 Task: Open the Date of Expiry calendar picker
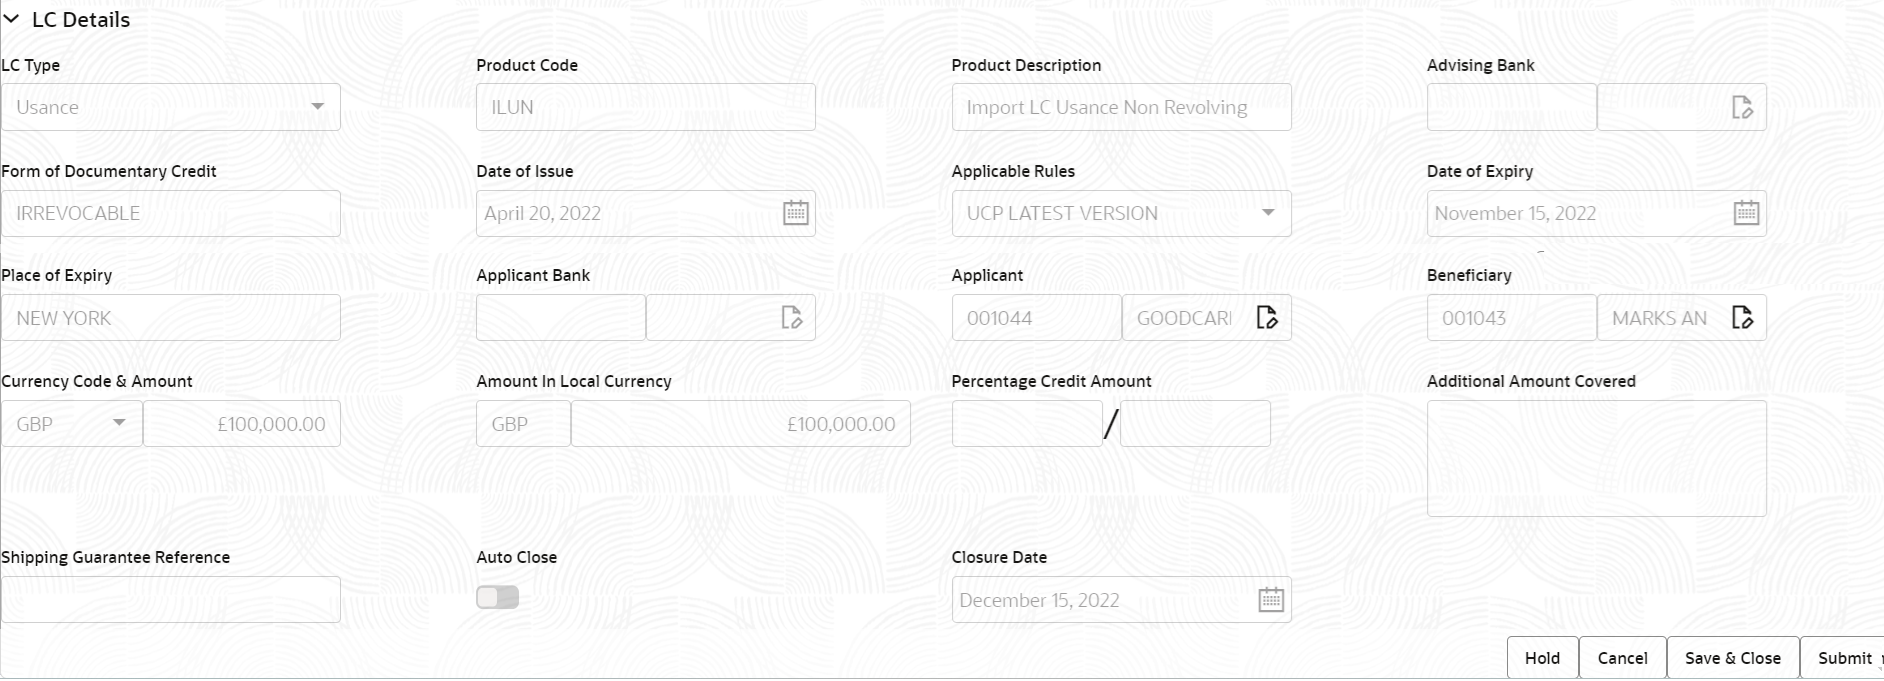point(1746,213)
